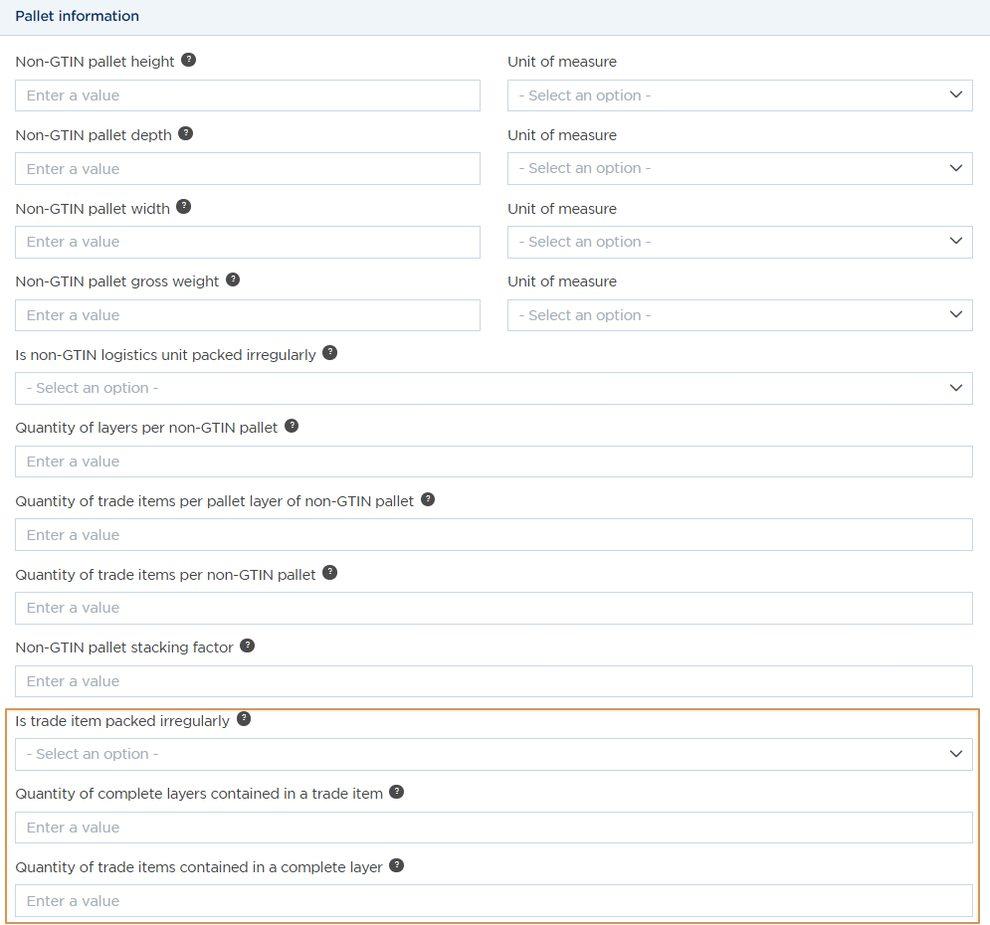Click help icon next to Non-GTIN pallet height

click(188, 60)
